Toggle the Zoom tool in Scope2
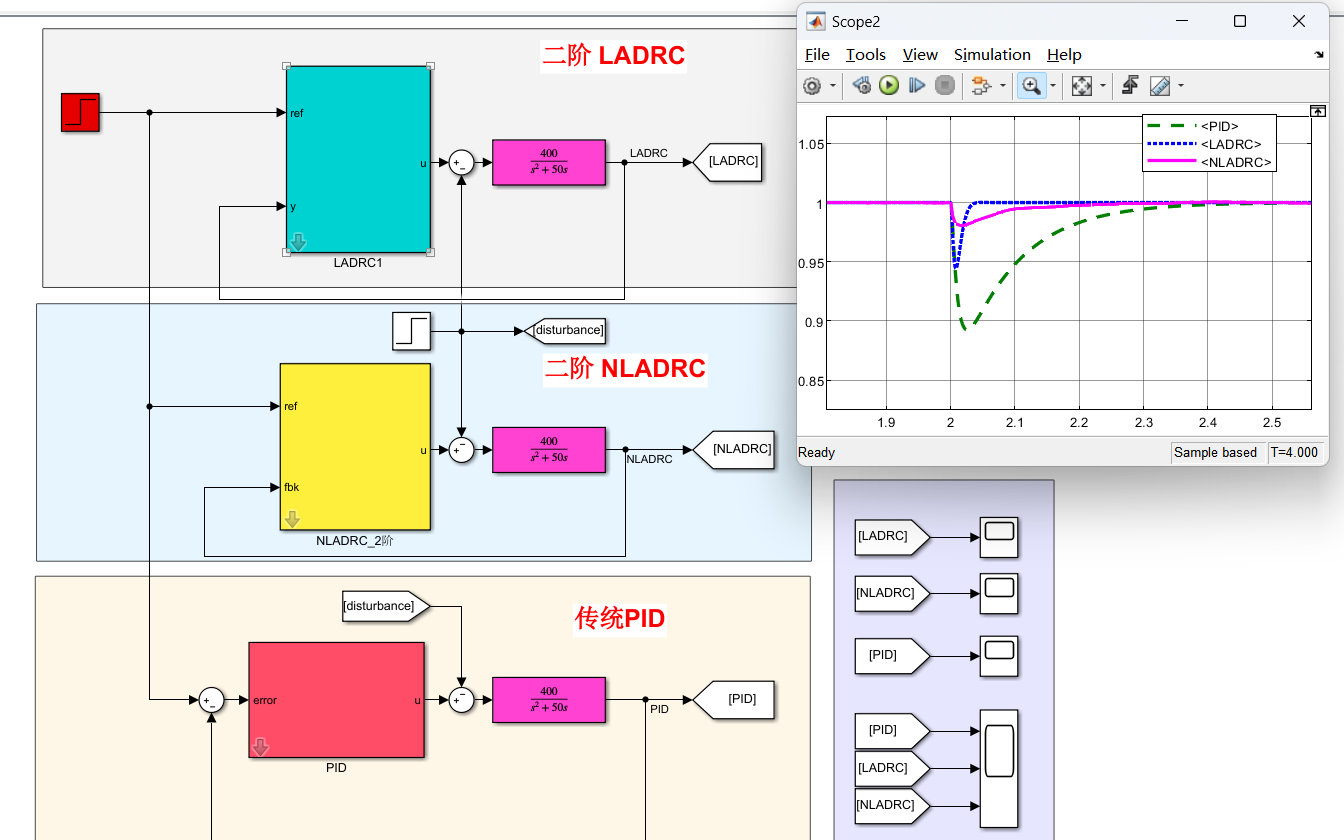This screenshot has width=1344, height=840. [x=1031, y=86]
